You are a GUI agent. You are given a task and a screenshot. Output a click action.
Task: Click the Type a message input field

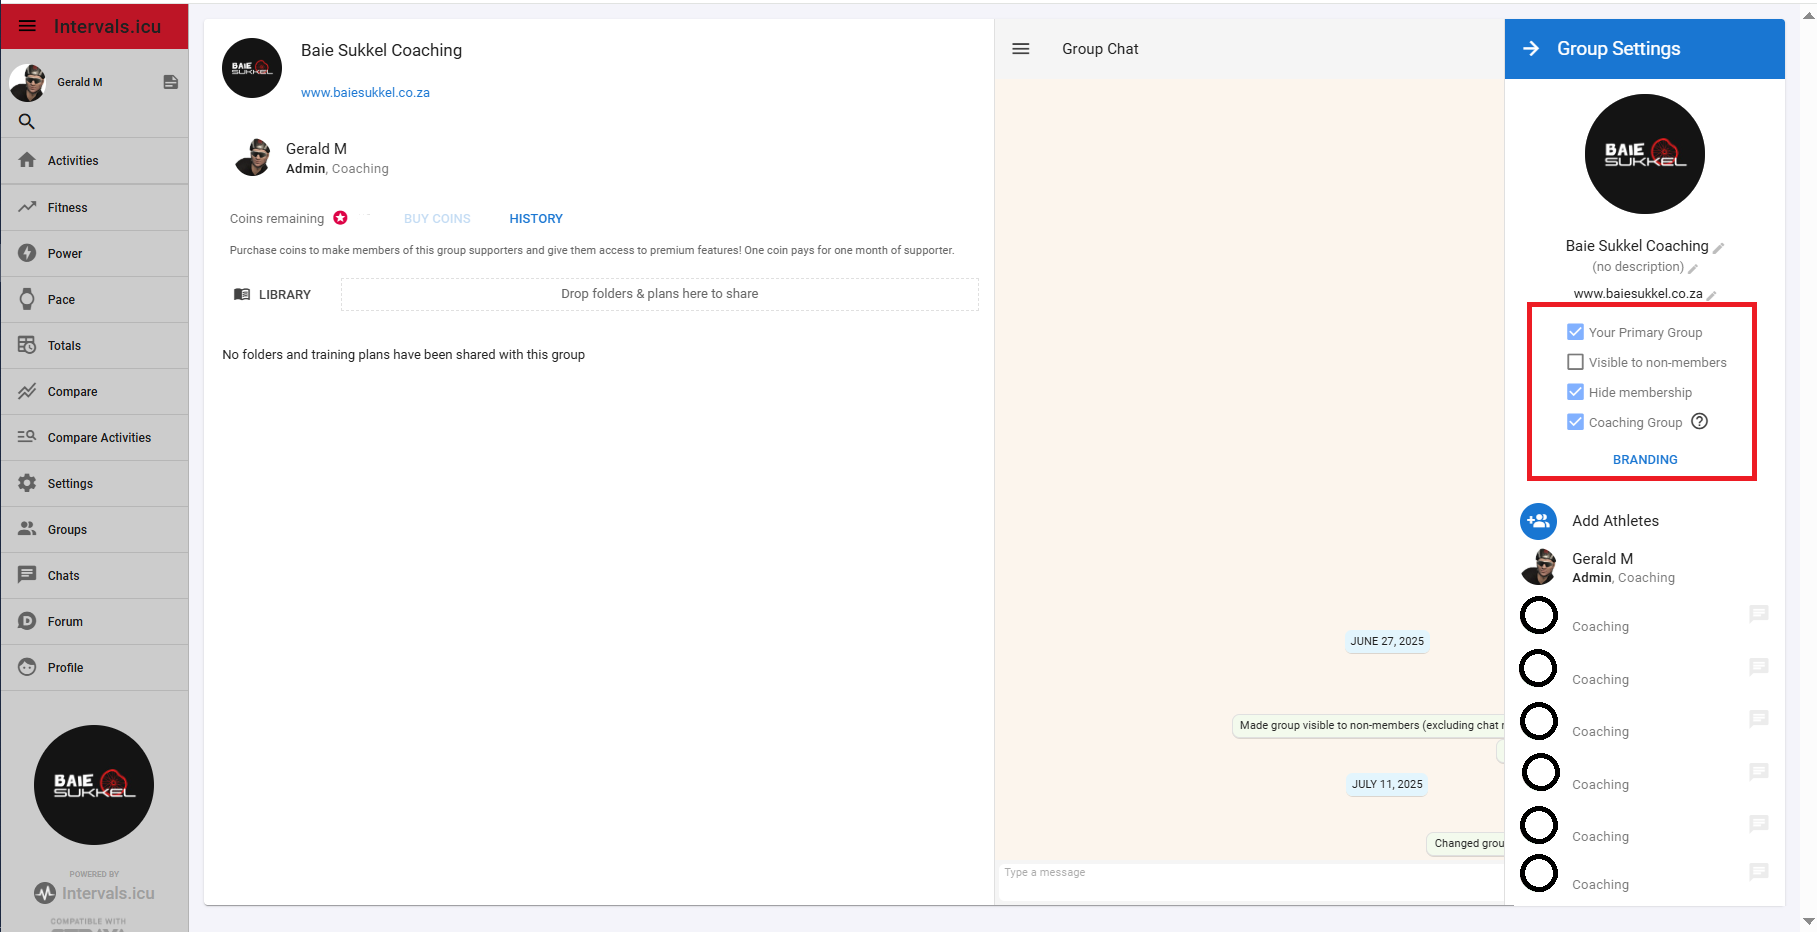pyautogui.click(x=1250, y=873)
